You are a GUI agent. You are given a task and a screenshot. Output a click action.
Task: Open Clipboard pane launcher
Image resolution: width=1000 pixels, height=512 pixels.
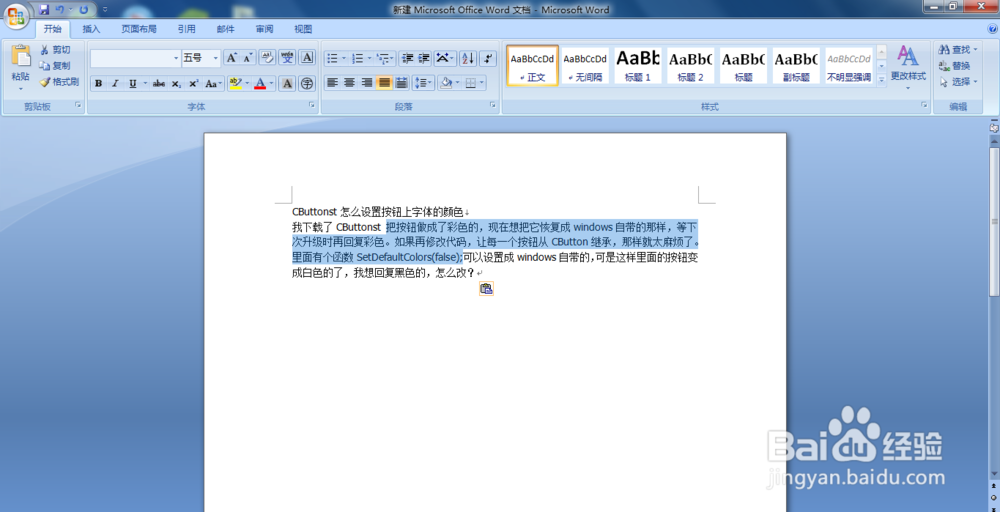78,105
